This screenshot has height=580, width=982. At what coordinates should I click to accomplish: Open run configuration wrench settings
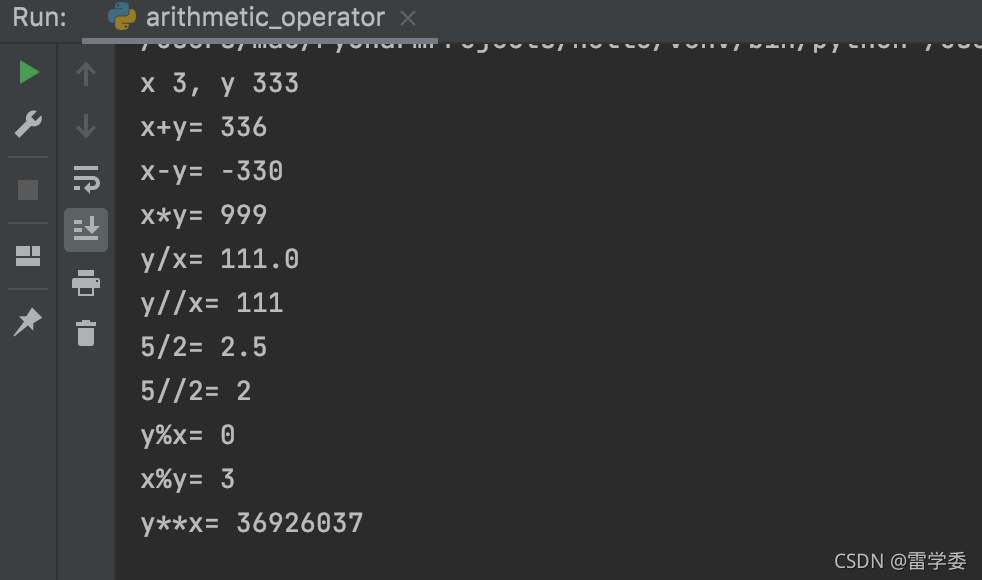click(28, 124)
